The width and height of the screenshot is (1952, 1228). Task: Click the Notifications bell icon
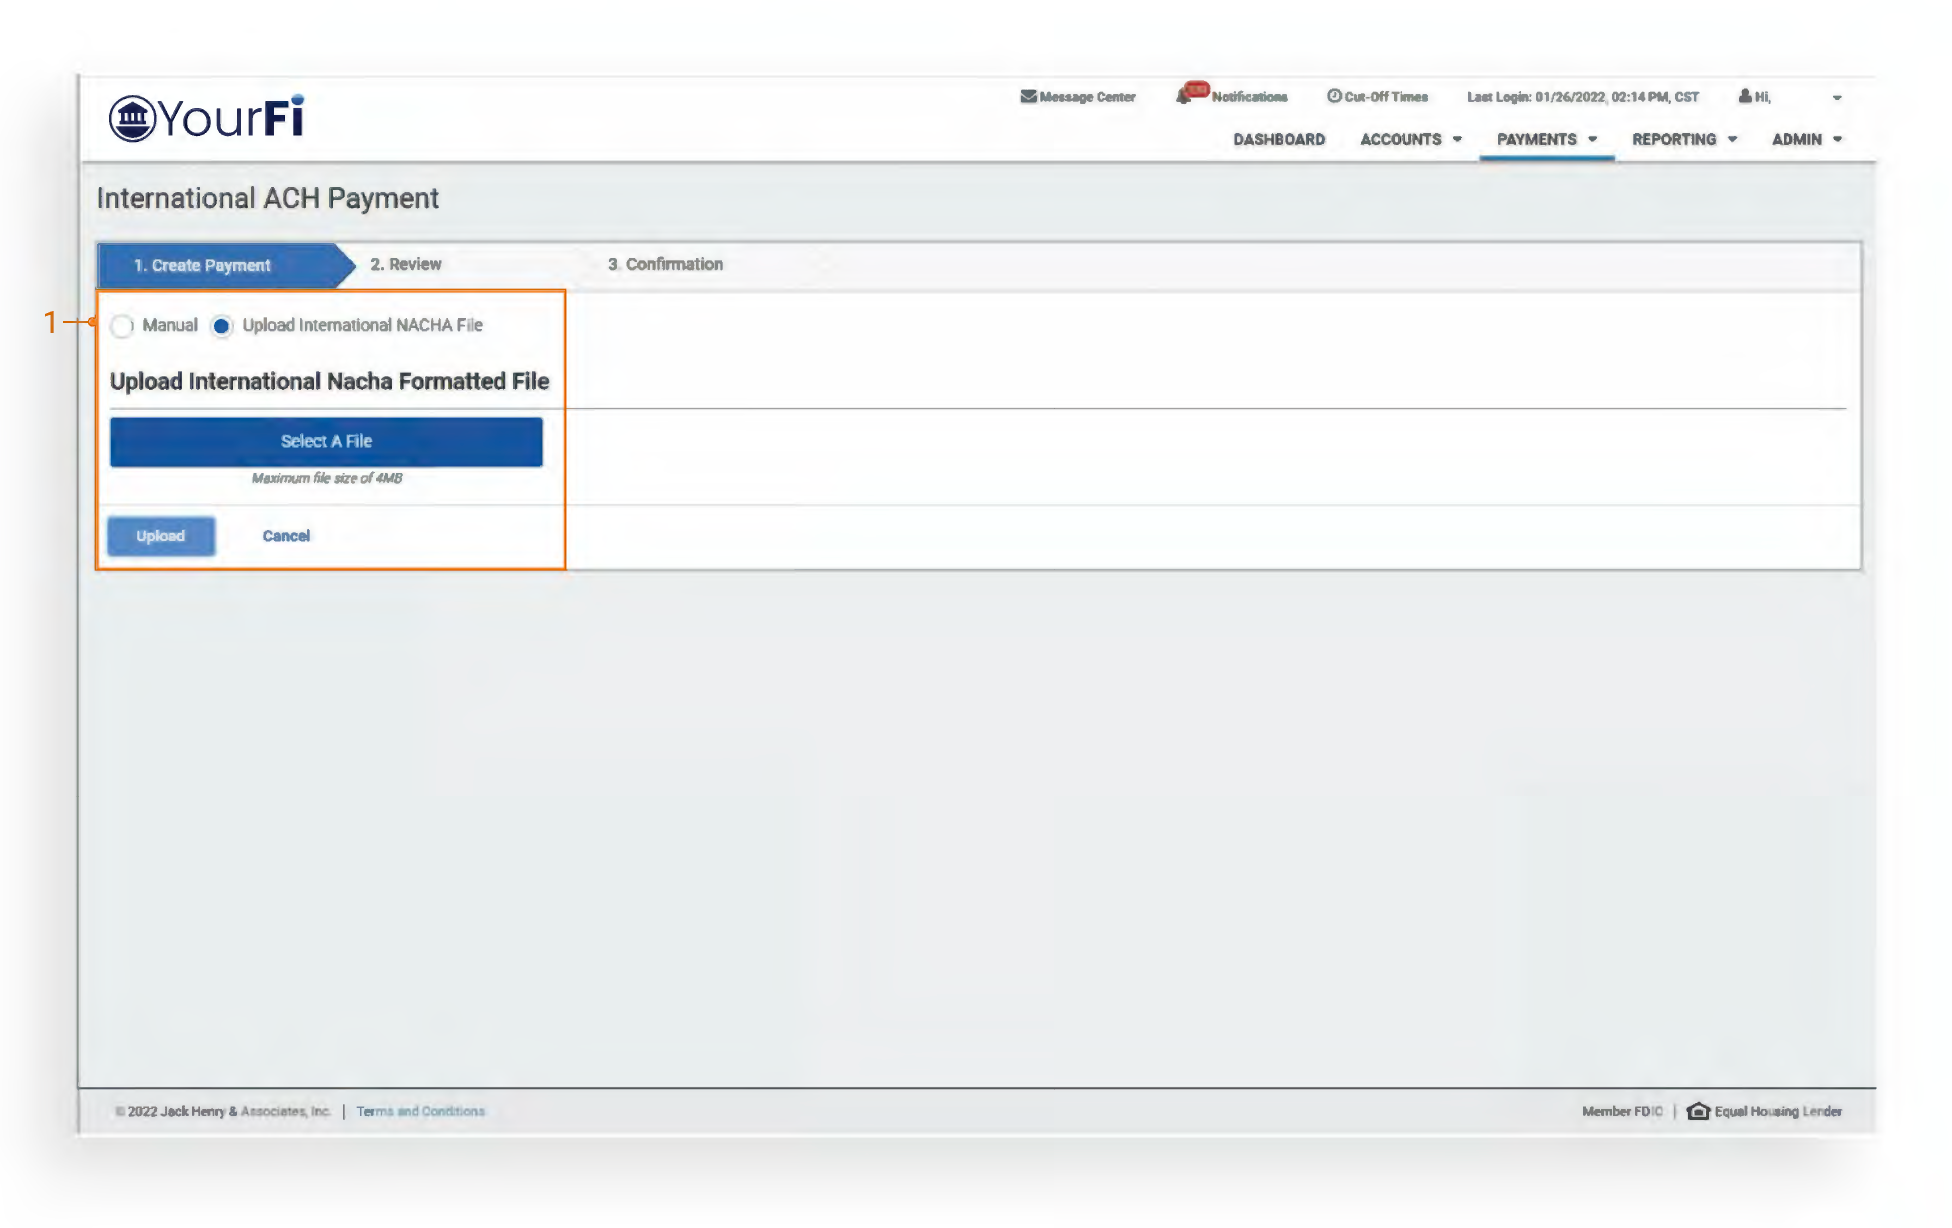[x=1184, y=97]
